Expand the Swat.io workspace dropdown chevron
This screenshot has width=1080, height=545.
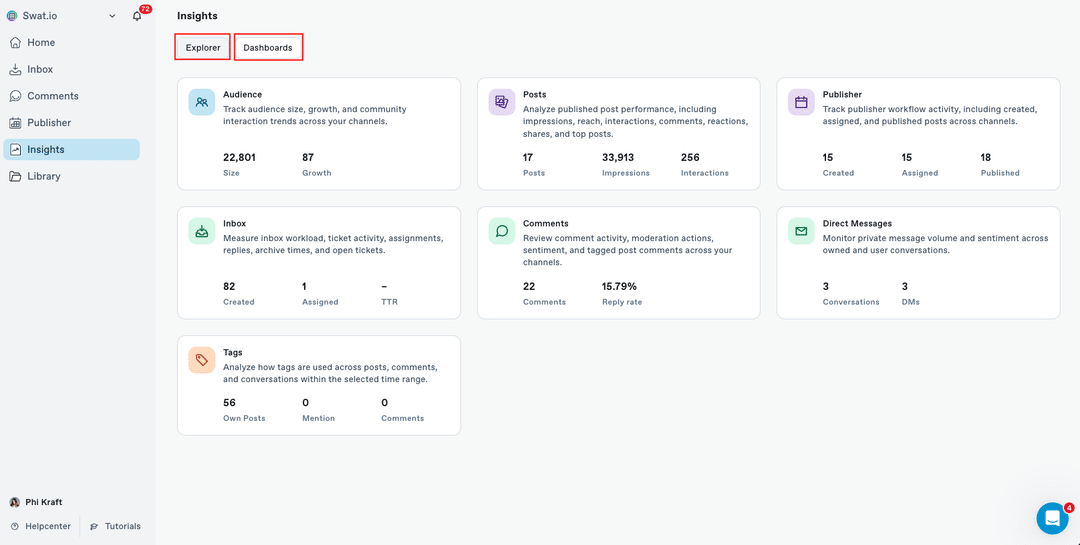click(112, 16)
